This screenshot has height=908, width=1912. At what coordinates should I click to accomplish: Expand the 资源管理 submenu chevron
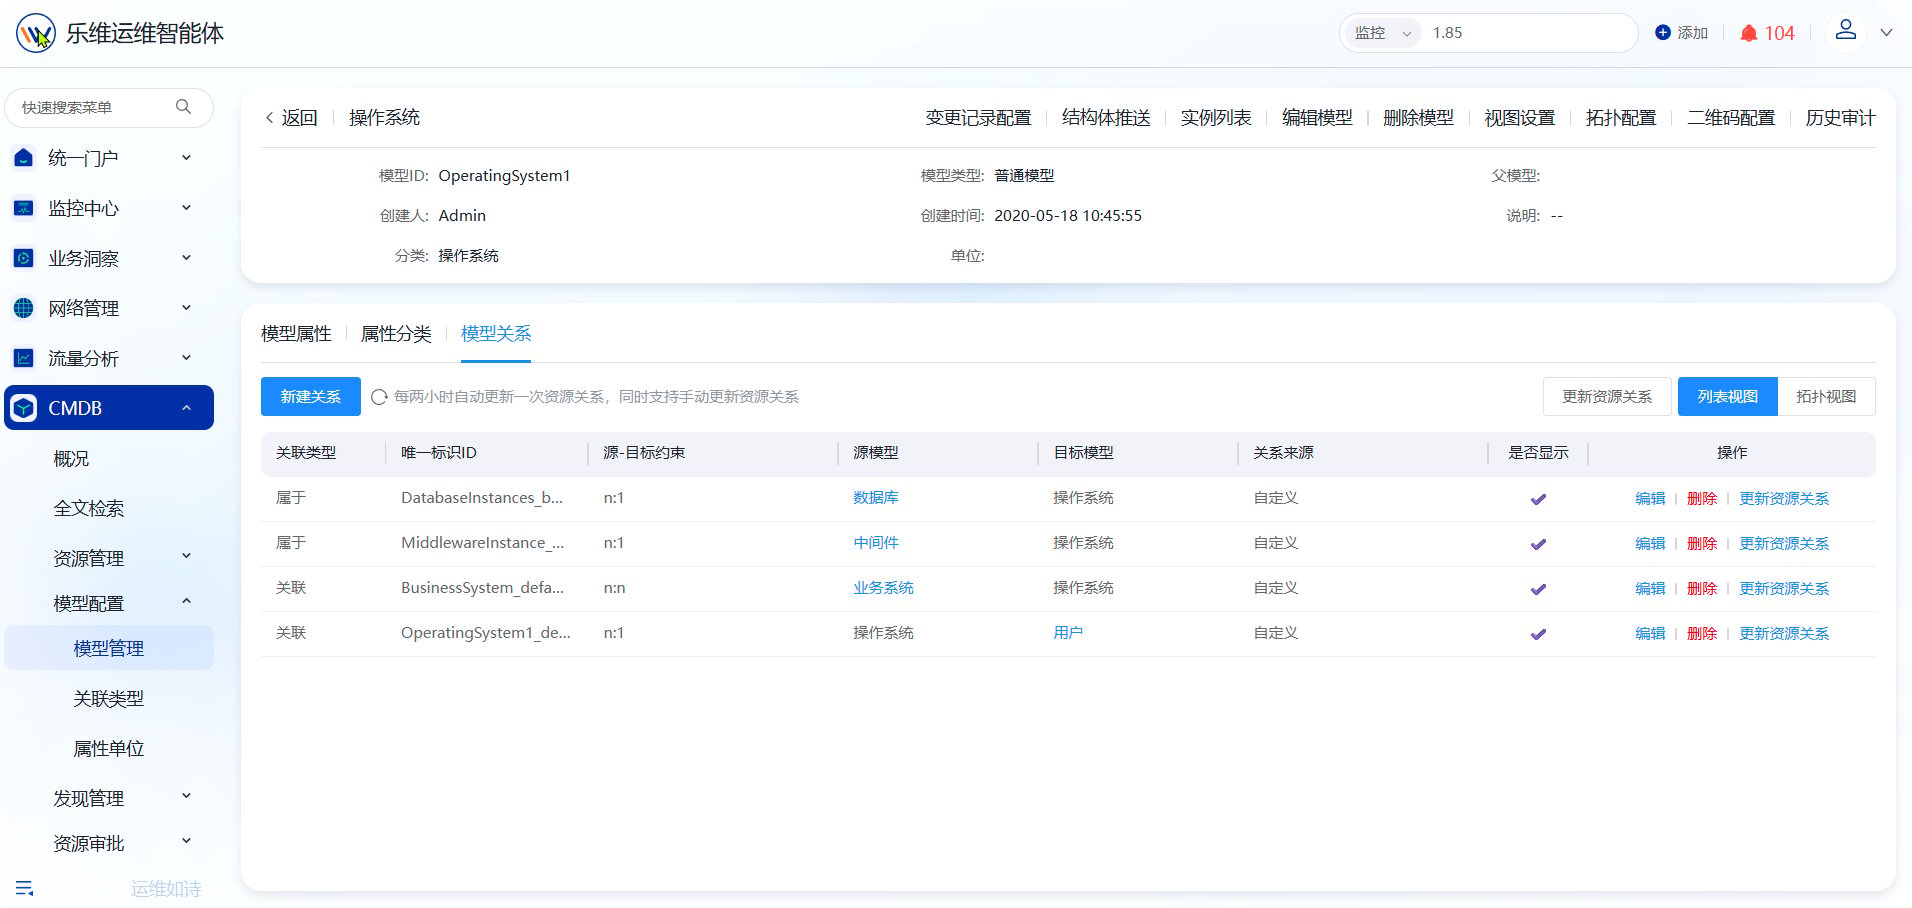click(186, 556)
